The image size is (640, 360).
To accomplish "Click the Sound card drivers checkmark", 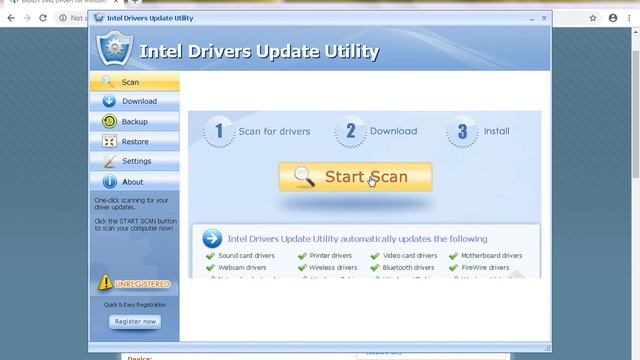I will [x=210, y=256].
